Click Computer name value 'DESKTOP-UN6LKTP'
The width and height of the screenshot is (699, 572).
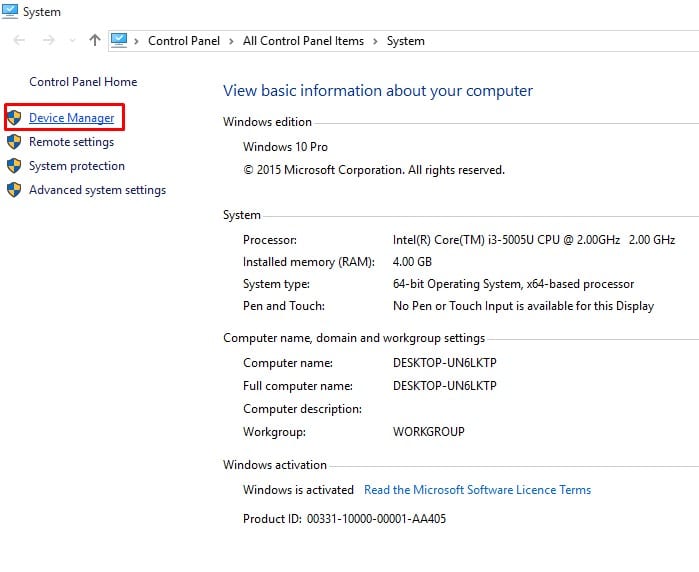pos(444,363)
